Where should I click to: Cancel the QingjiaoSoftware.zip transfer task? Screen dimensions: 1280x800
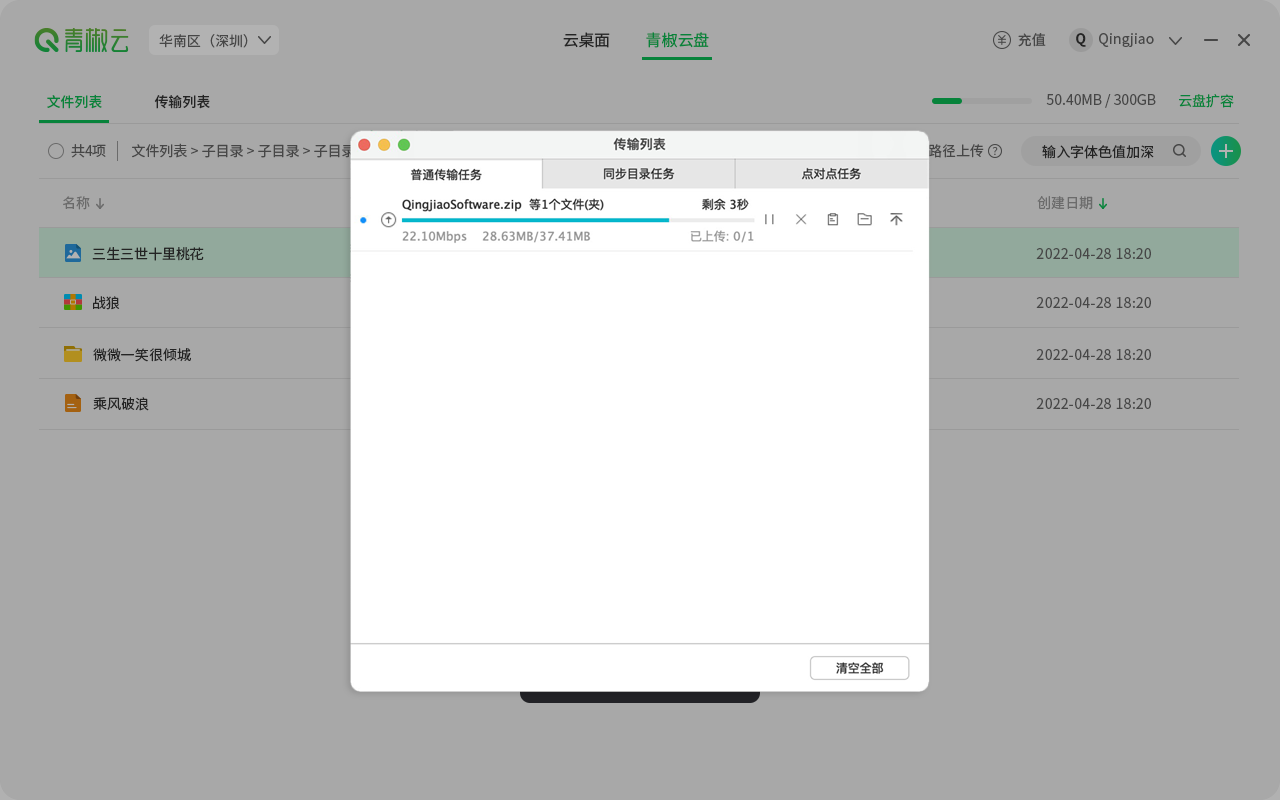click(x=801, y=219)
